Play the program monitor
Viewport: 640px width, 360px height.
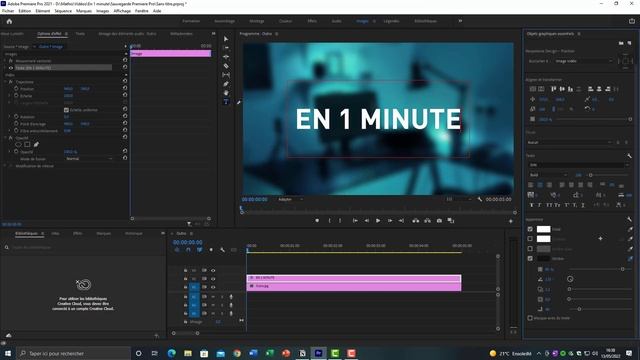point(378,220)
